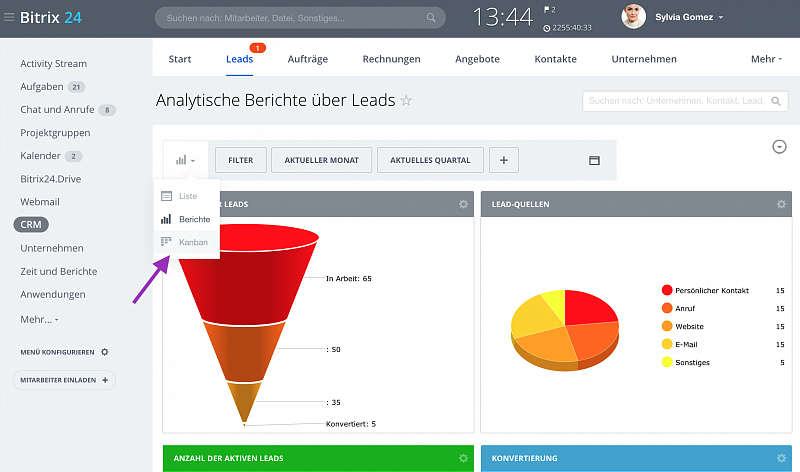Click the orange Anruf legend swatch
Image resolution: width=800 pixels, height=472 pixels.
click(667, 308)
